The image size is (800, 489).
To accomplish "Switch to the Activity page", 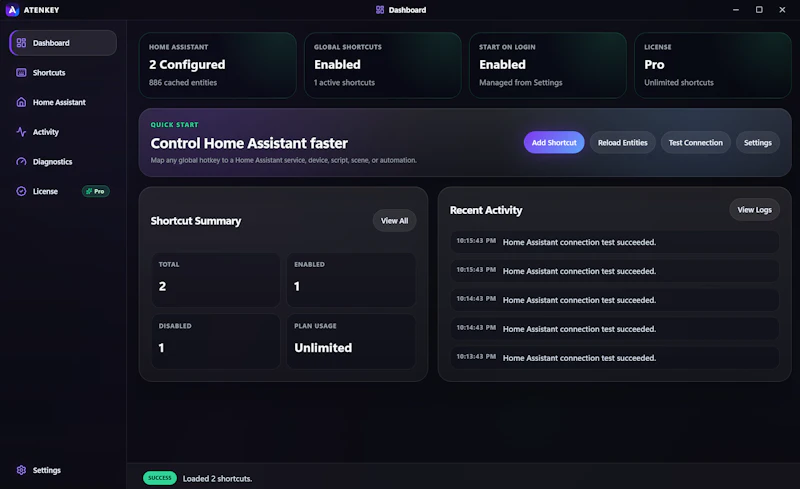I will [63, 132].
